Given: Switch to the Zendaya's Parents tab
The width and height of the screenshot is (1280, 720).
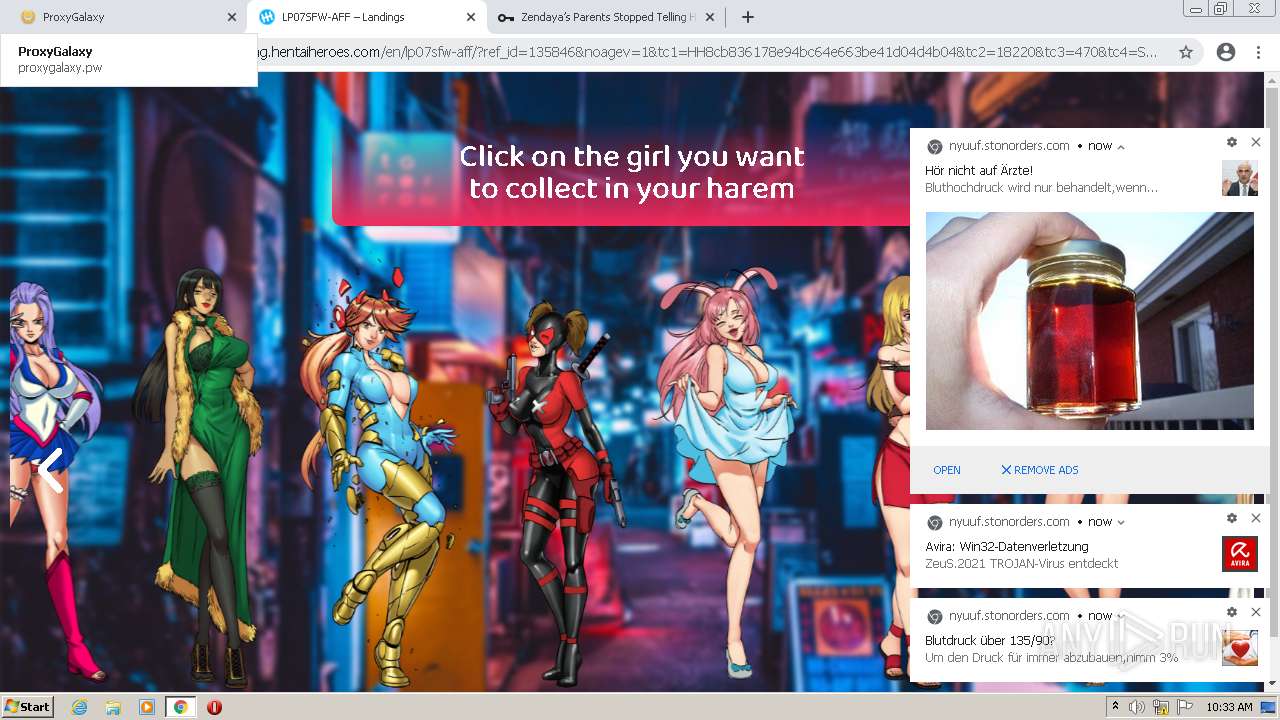Looking at the screenshot, I should coord(606,17).
